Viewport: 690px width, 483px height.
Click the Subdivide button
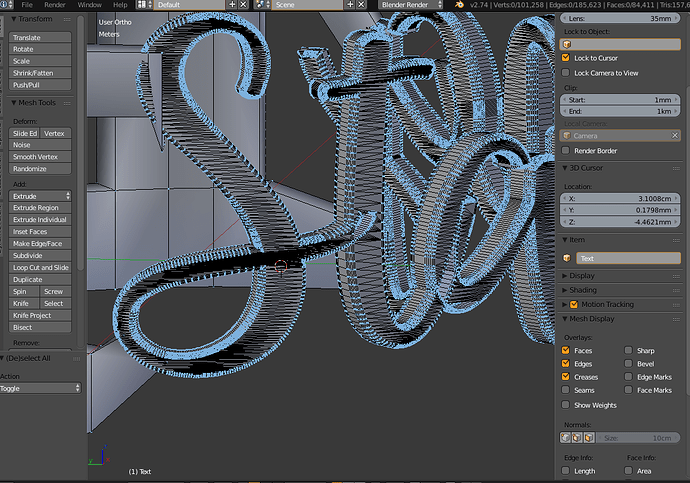pyautogui.click(x=40, y=255)
